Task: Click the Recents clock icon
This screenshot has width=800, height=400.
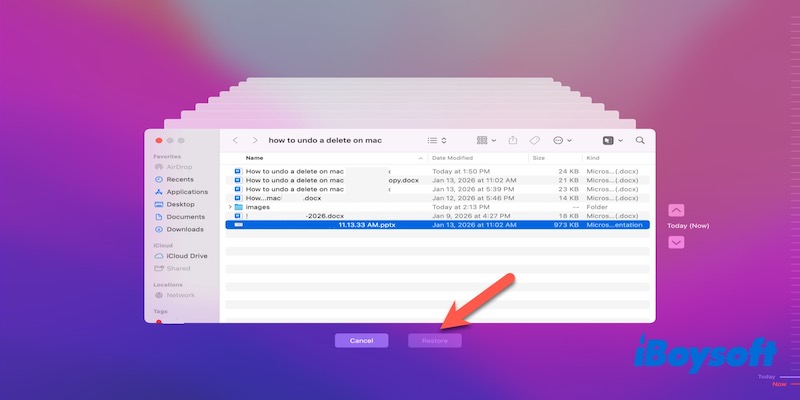Action: point(159,180)
